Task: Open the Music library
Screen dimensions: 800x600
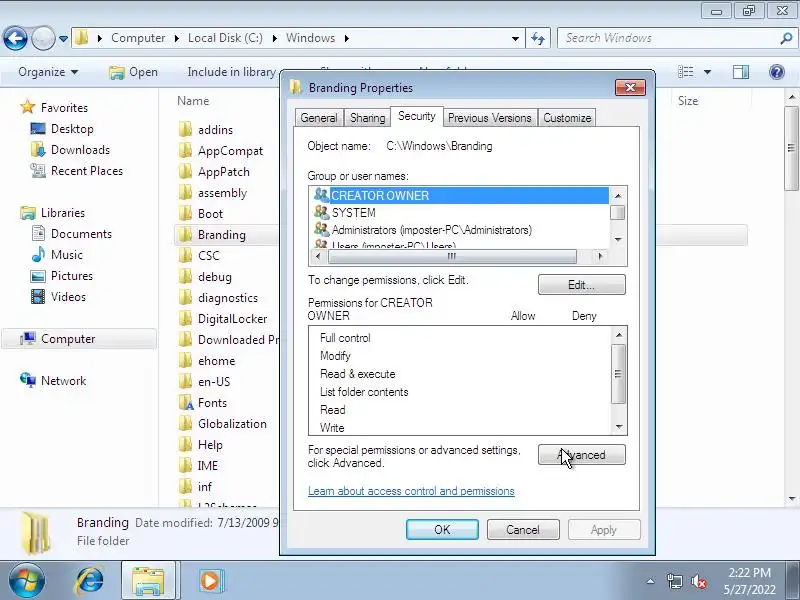Action: tap(57, 255)
